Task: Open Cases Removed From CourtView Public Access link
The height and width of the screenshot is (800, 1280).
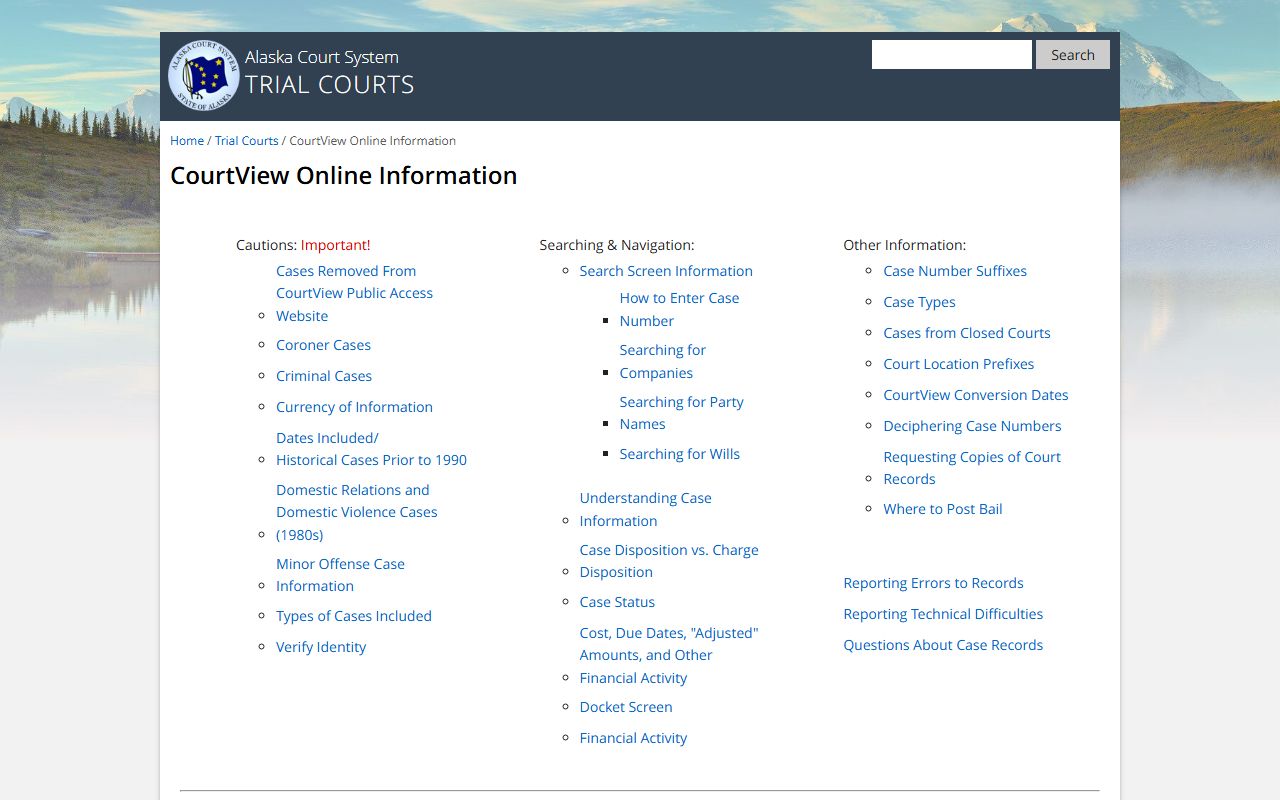Action: tap(354, 293)
